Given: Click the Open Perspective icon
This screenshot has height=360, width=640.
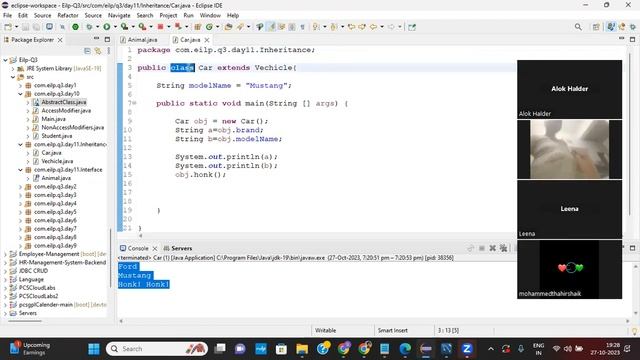Looking at the screenshot, I should (596, 27).
